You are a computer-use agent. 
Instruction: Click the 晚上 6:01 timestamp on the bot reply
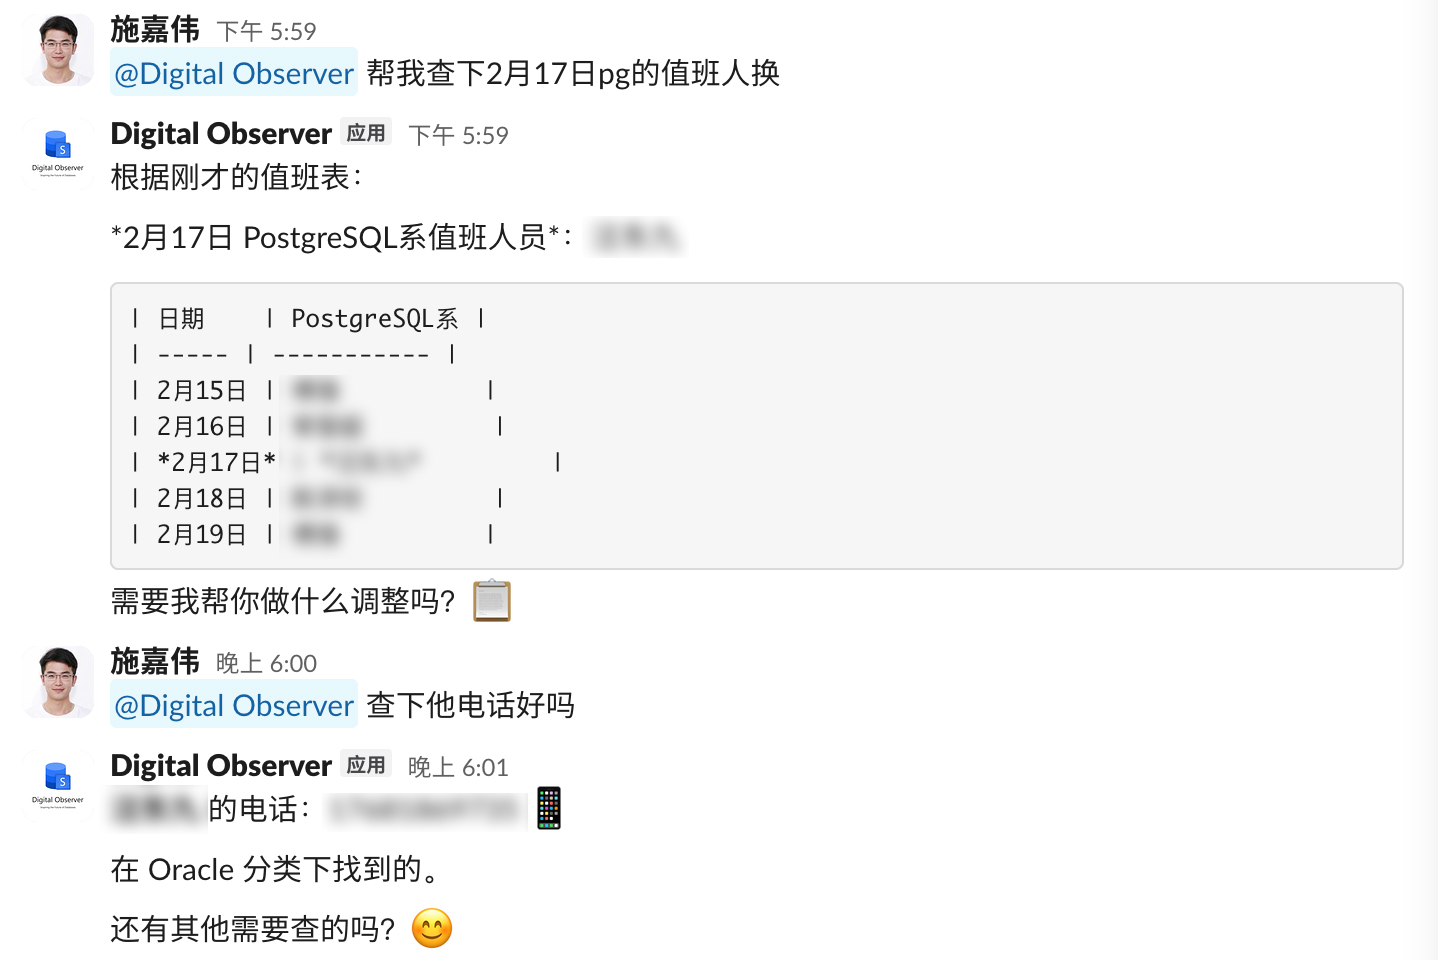click(459, 767)
